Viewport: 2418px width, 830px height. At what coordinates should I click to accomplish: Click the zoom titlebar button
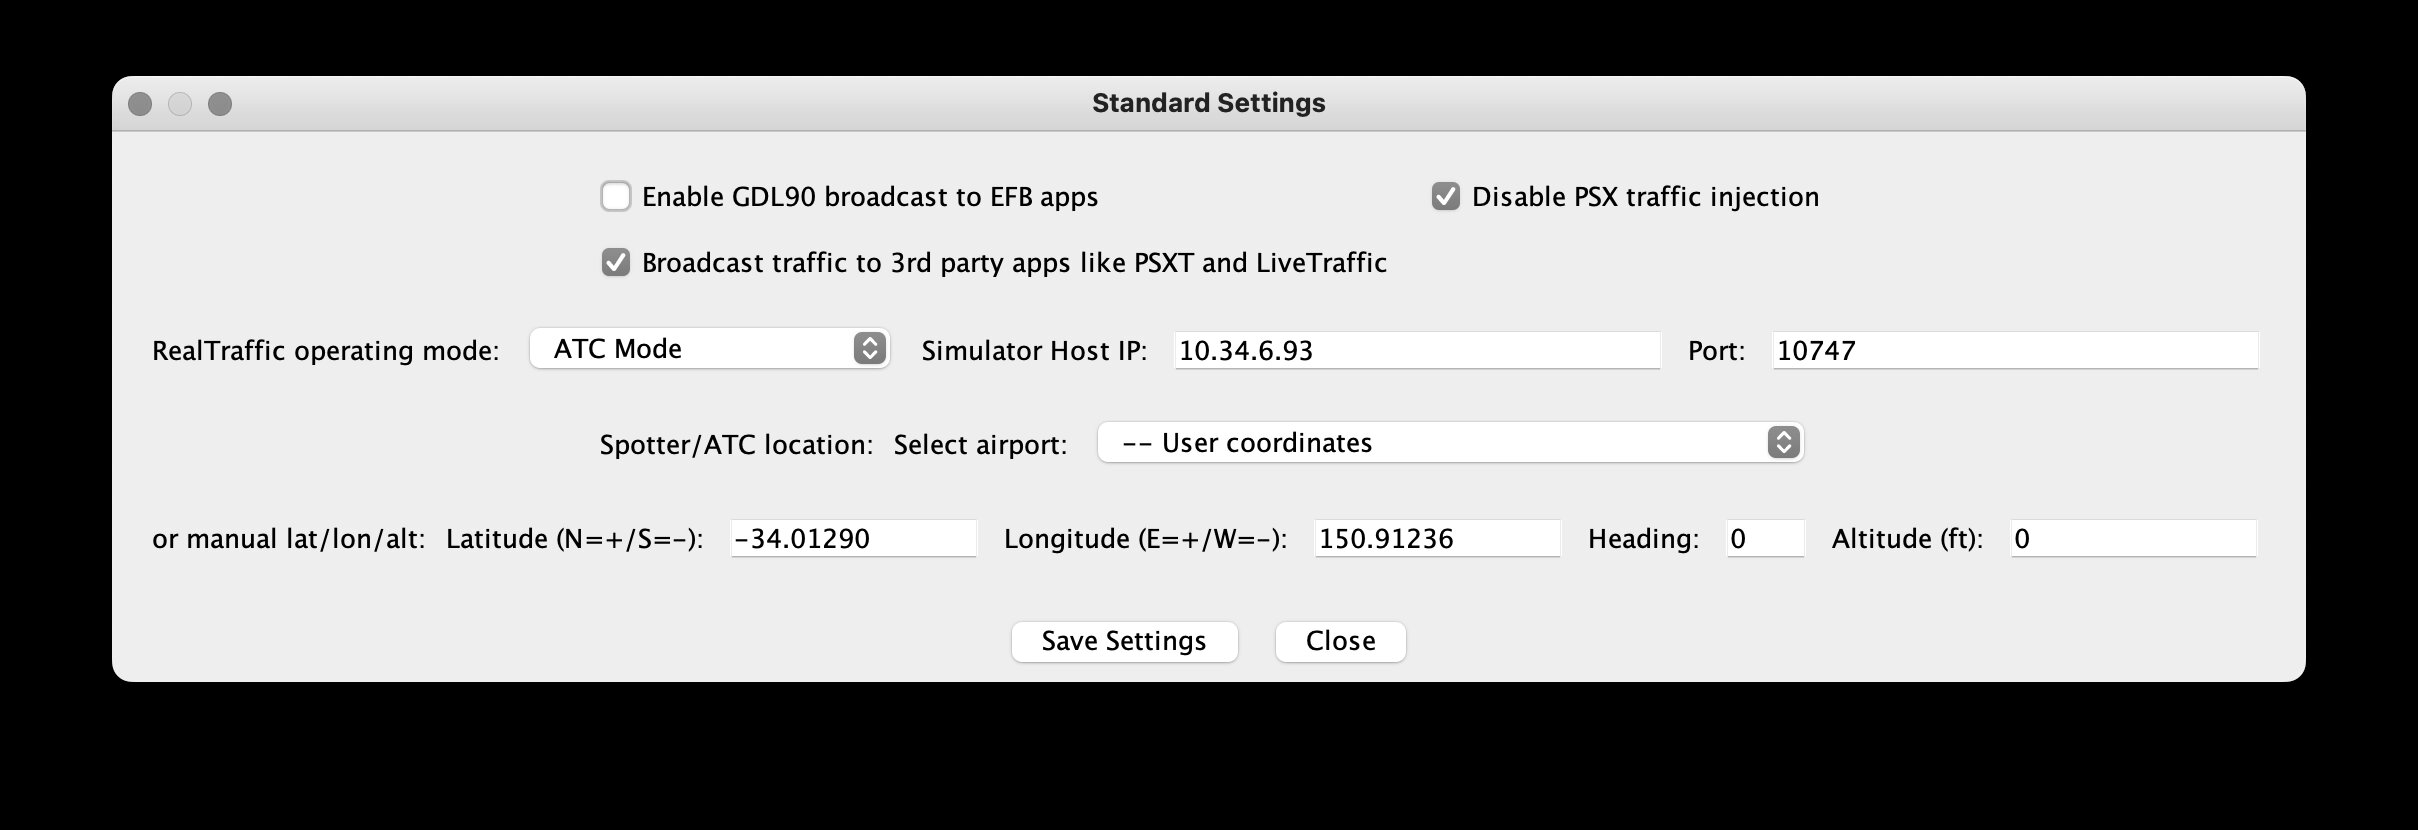tap(220, 104)
